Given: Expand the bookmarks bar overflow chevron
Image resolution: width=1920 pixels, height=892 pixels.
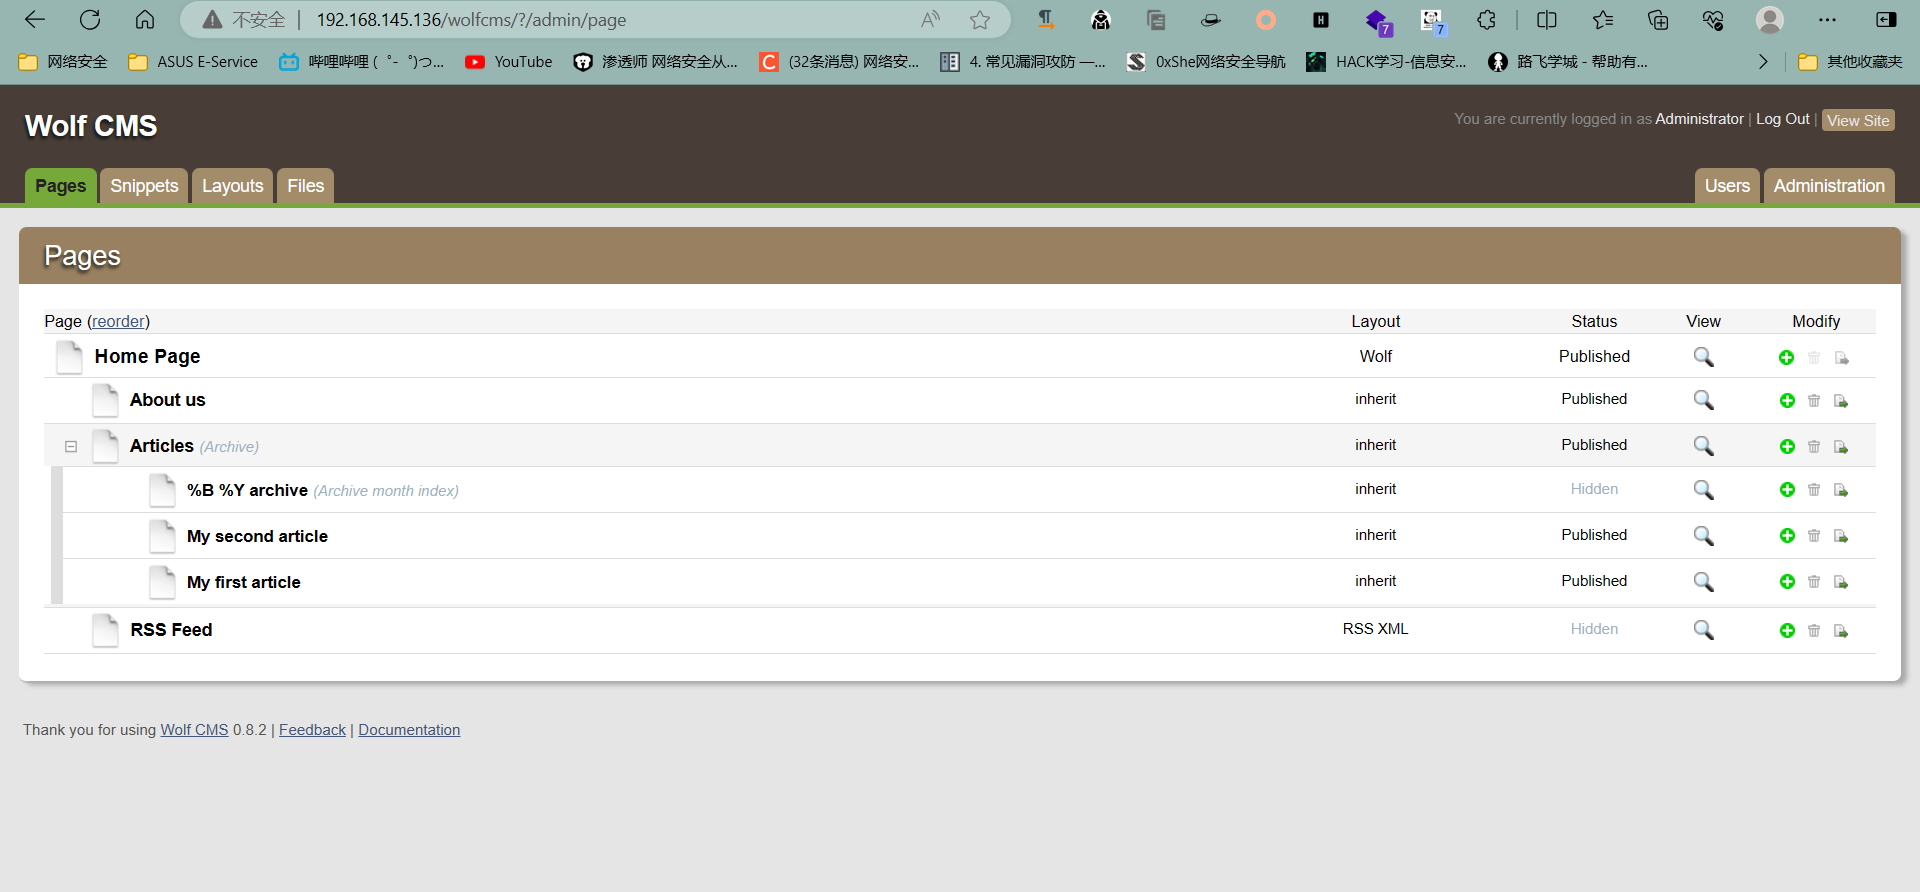Looking at the screenshot, I should tap(1763, 62).
